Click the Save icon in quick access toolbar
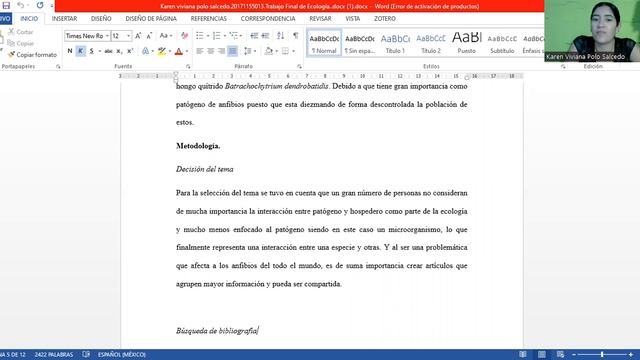Screen dimensions: 640x360 tap(6, 5)
